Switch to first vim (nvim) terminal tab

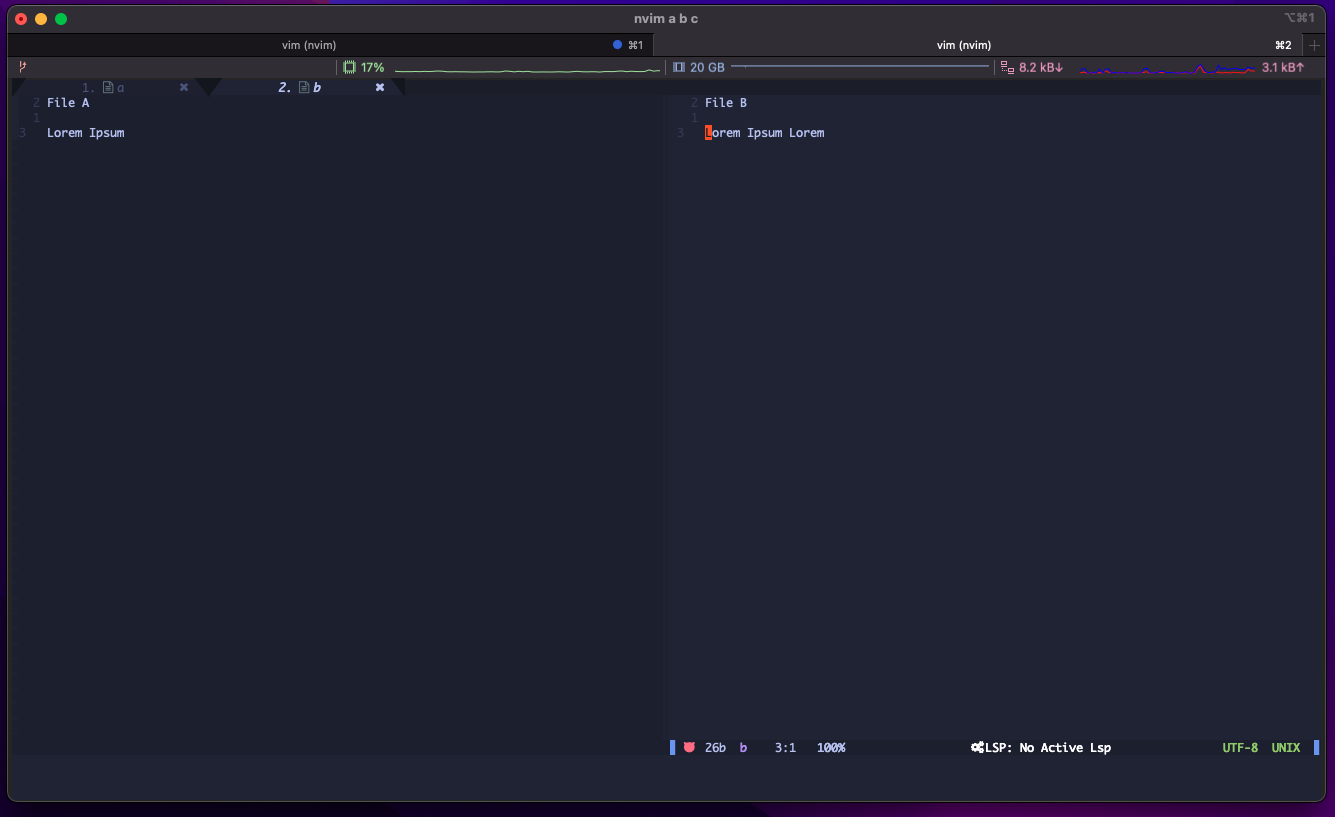click(x=330, y=45)
